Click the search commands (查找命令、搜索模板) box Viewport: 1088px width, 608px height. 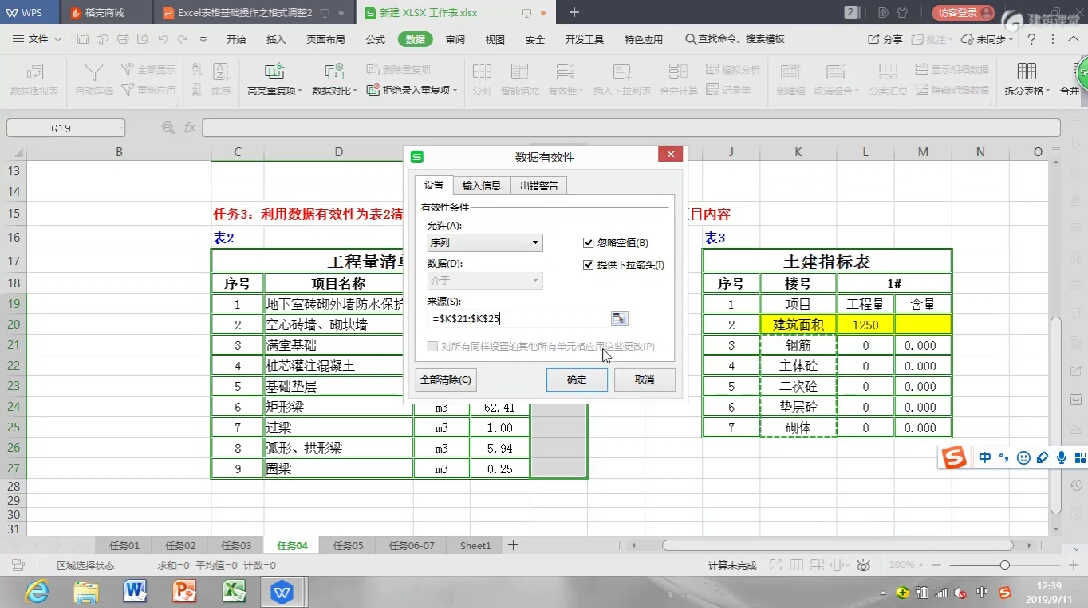734,40
